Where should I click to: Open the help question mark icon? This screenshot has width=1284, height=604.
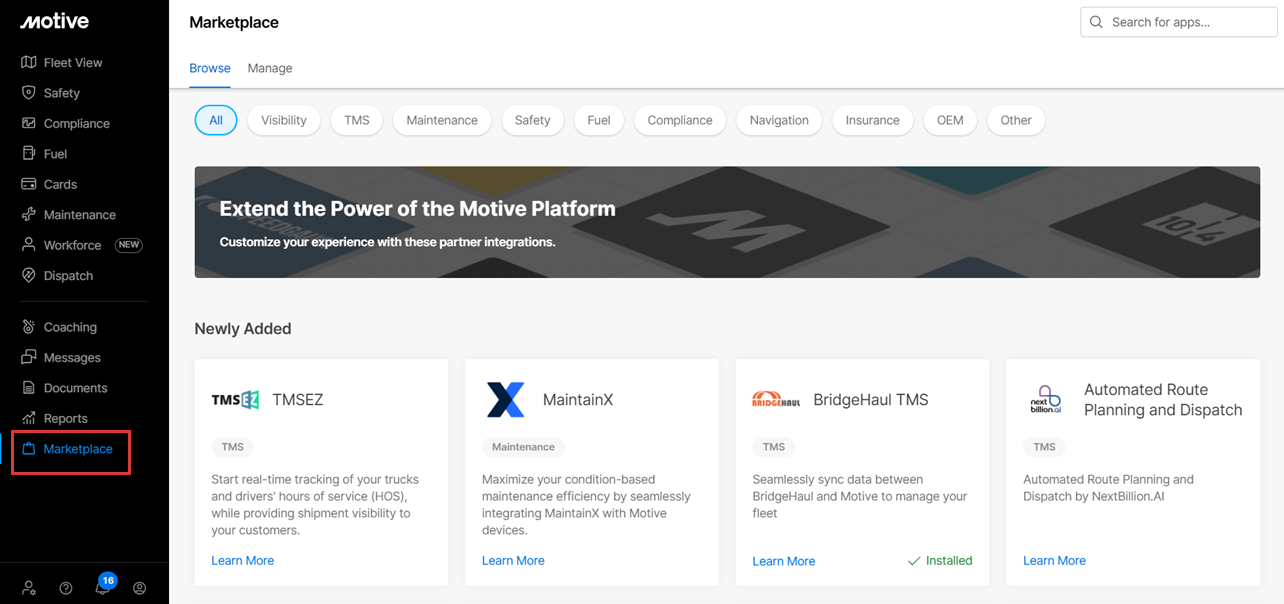tap(66, 588)
